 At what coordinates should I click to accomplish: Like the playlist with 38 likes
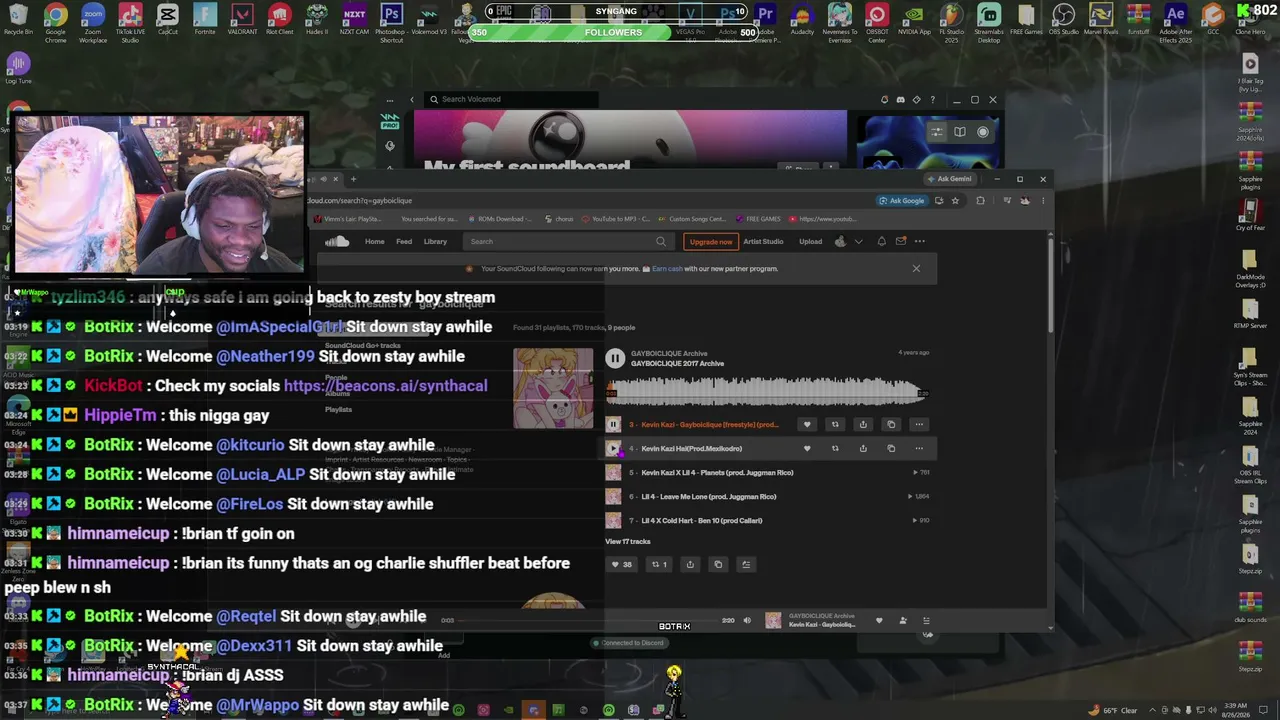coord(621,564)
